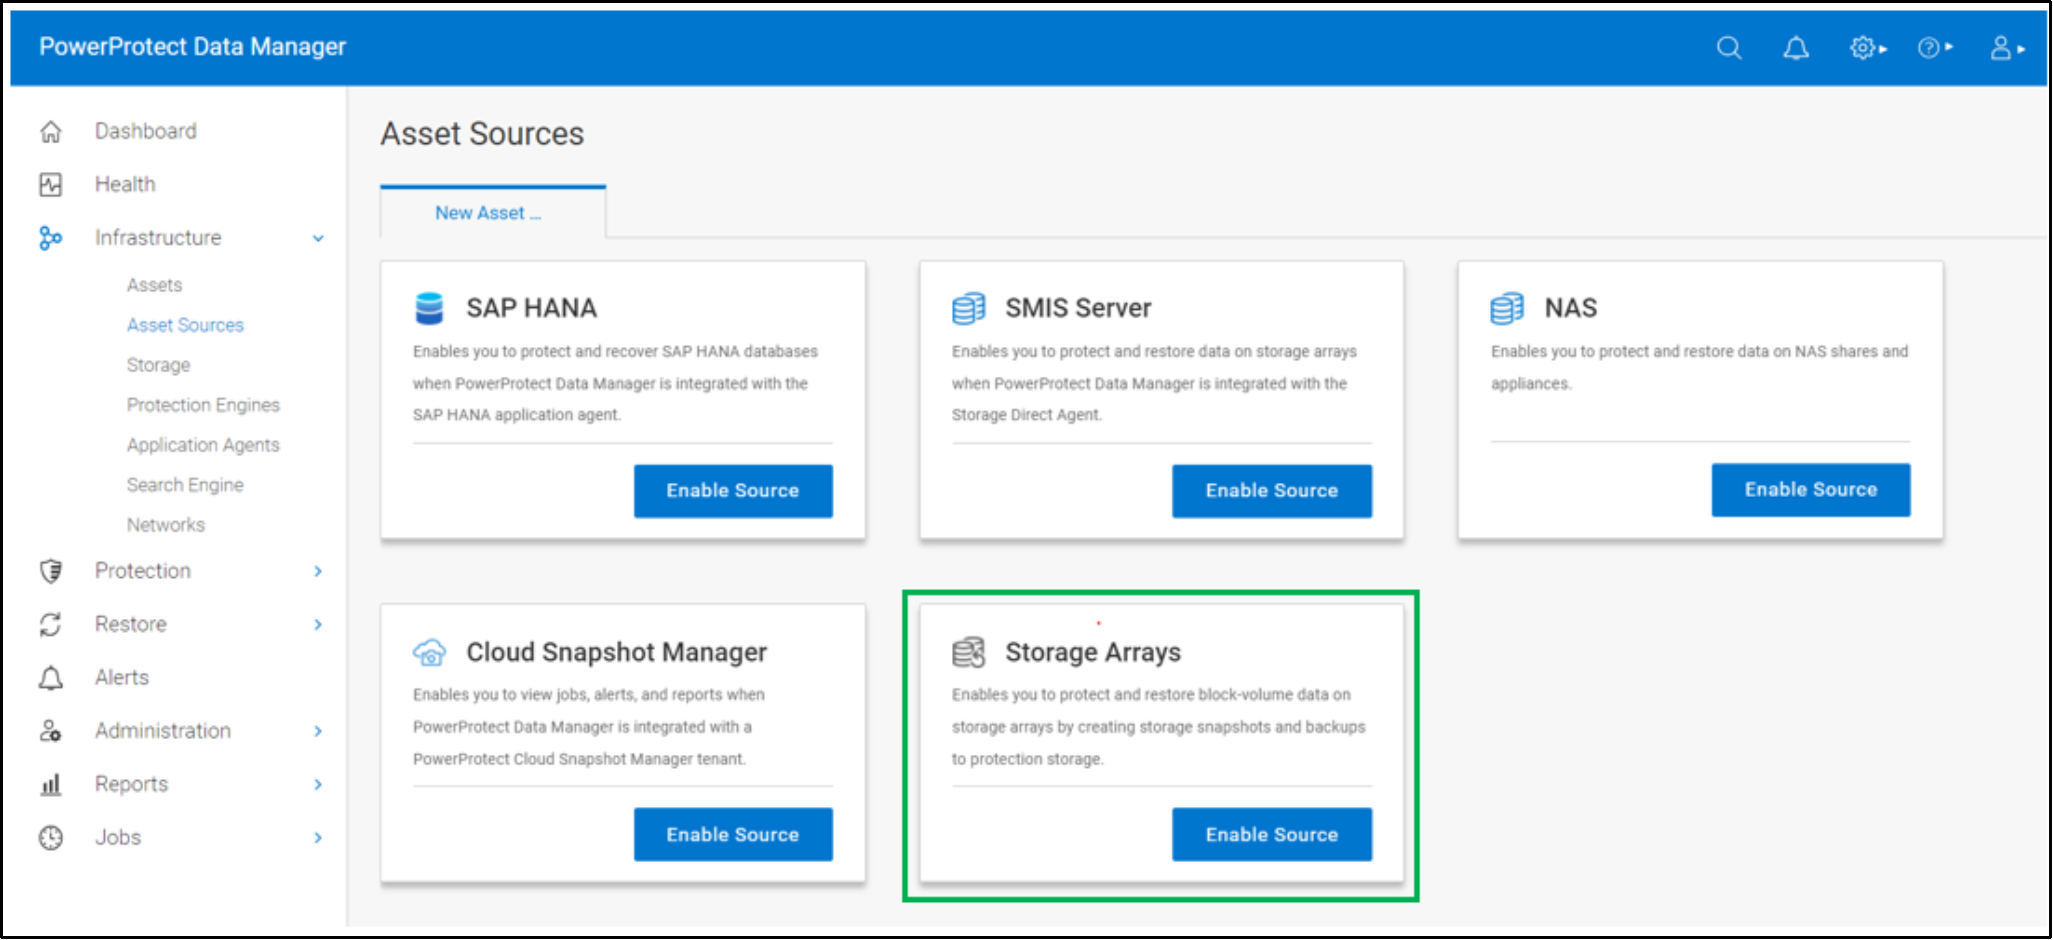Open Protection Engines submenu item
2053x940 pixels.
[203, 405]
